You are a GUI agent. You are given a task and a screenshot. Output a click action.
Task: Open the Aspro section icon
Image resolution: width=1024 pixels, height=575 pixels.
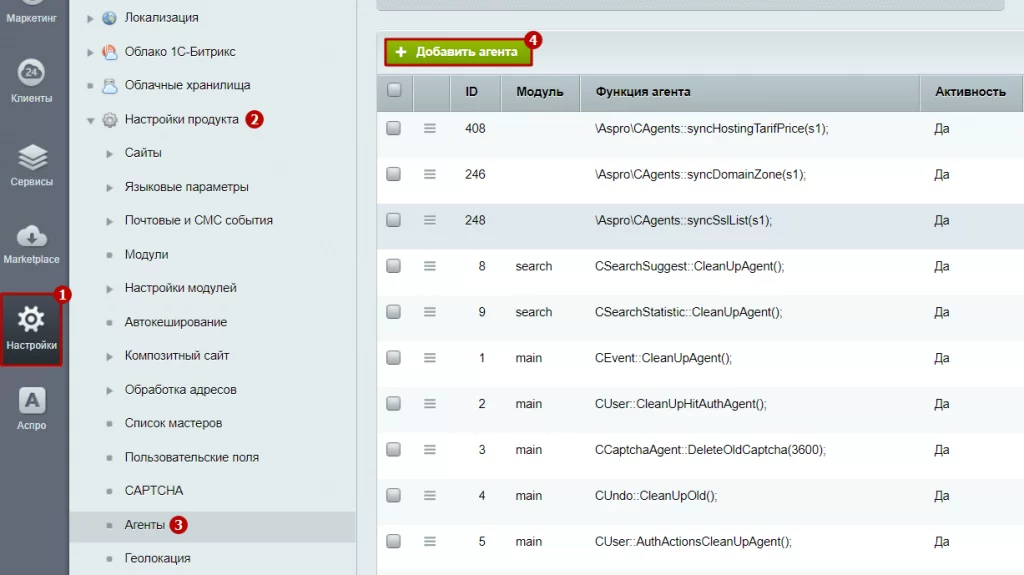(x=32, y=409)
